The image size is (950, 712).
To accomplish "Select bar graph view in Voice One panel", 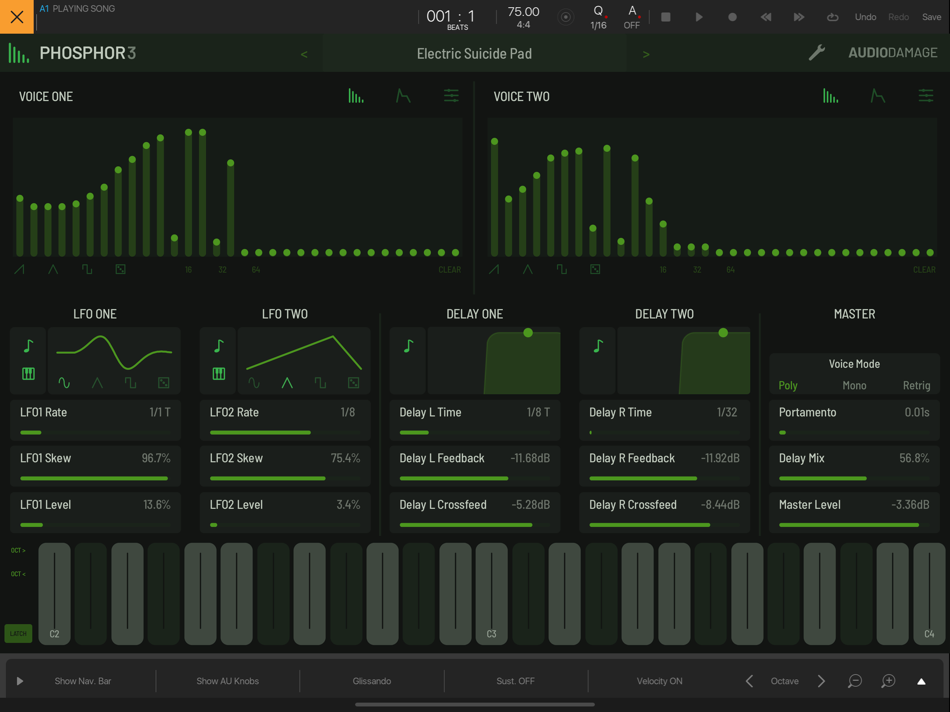I will tap(356, 96).
